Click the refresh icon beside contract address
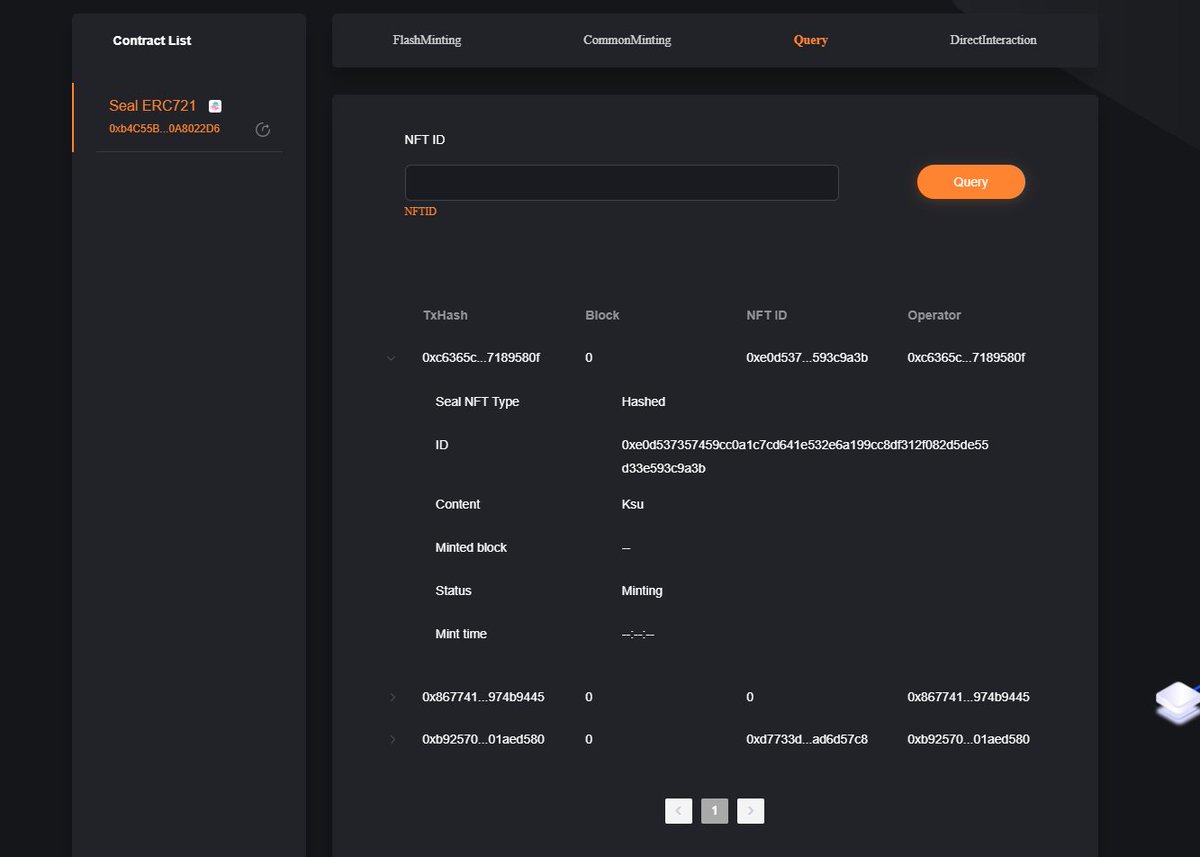 pyautogui.click(x=263, y=129)
